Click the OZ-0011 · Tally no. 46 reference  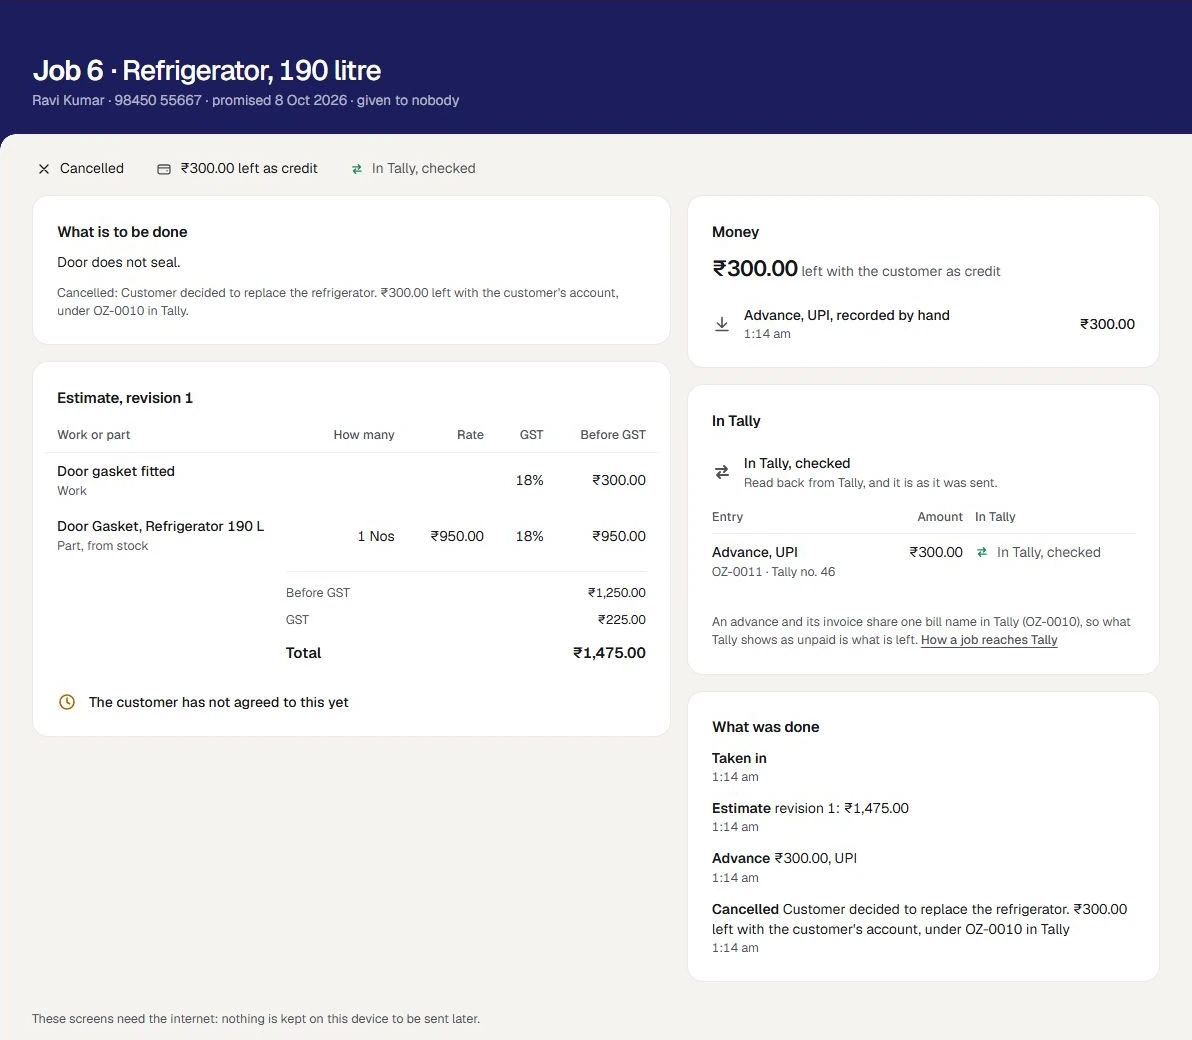(x=773, y=572)
